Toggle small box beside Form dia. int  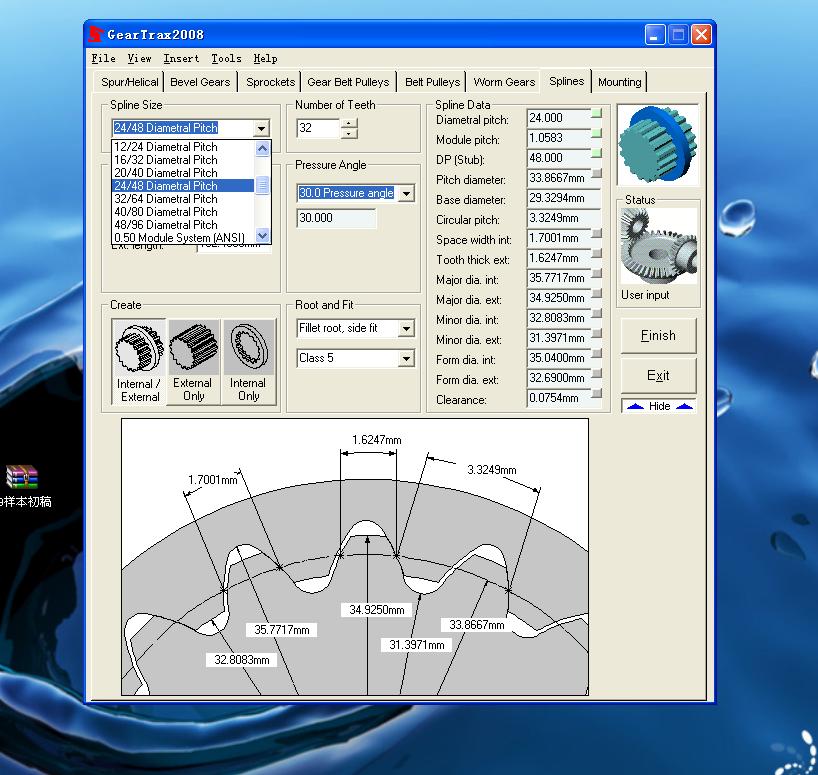tap(596, 353)
